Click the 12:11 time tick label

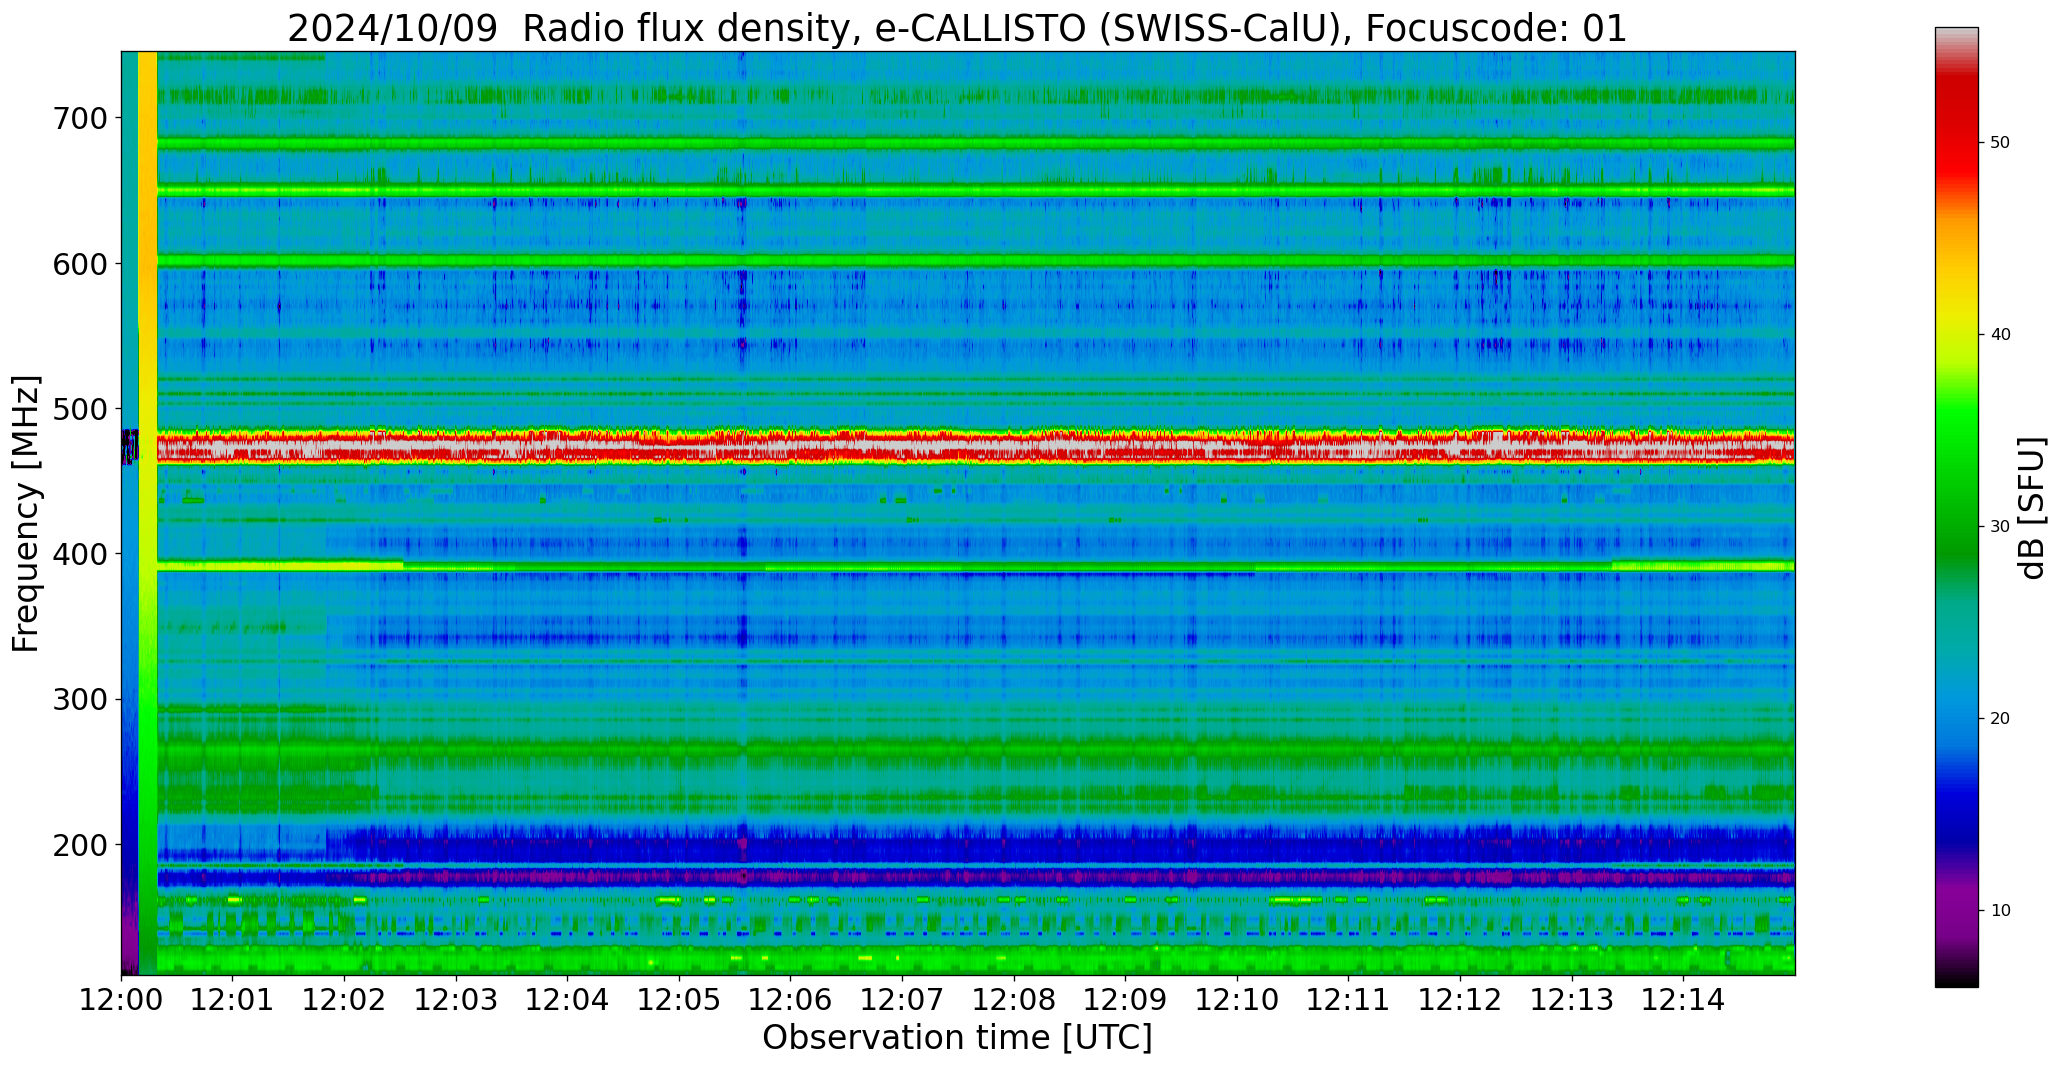pyautogui.click(x=1348, y=999)
